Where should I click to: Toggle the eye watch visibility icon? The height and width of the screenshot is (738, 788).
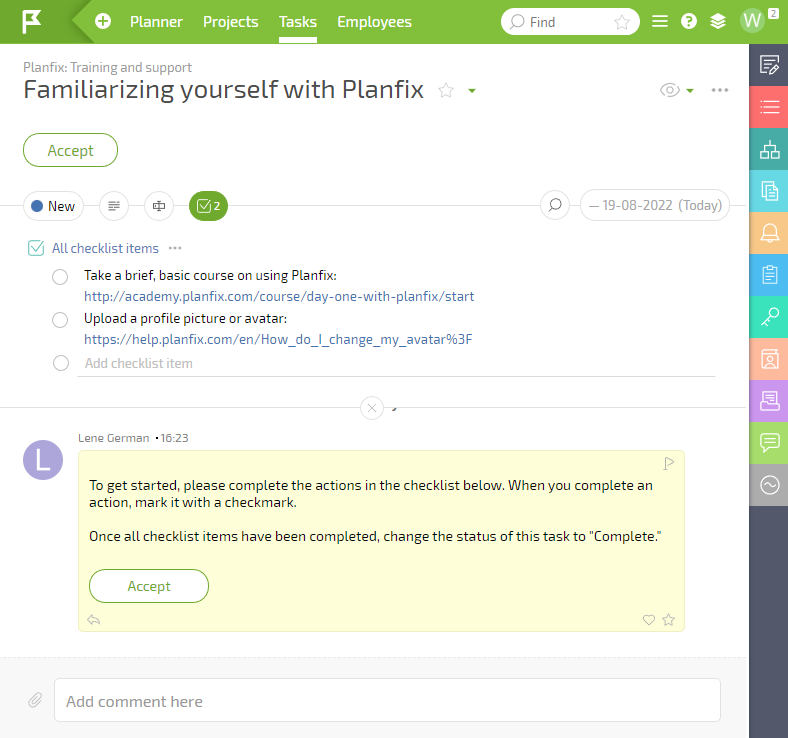point(669,90)
